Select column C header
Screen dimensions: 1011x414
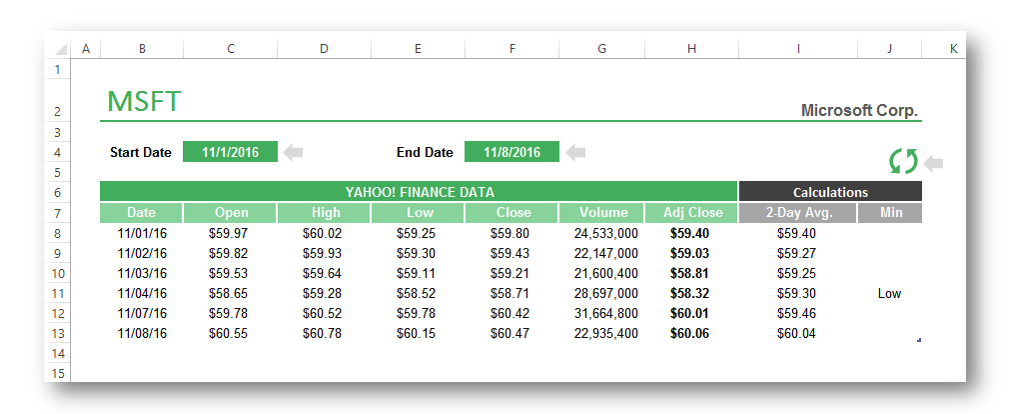click(x=230, y=49)
